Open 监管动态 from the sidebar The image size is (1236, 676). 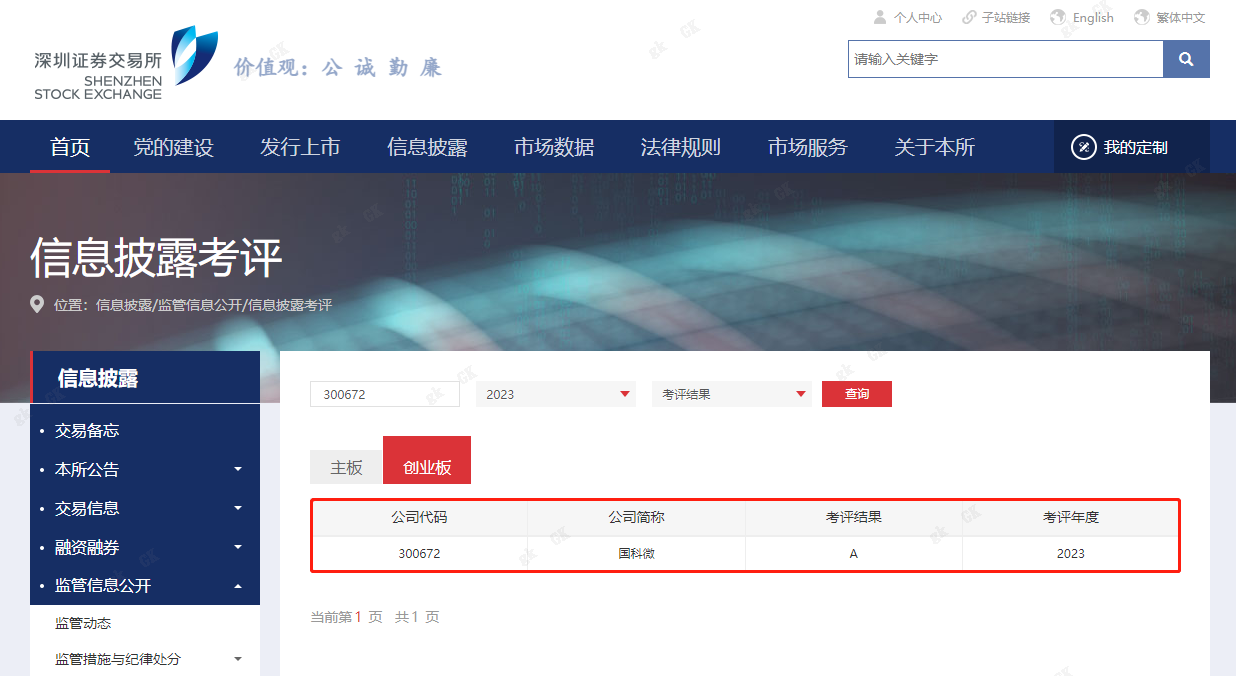tap(82, 622)
